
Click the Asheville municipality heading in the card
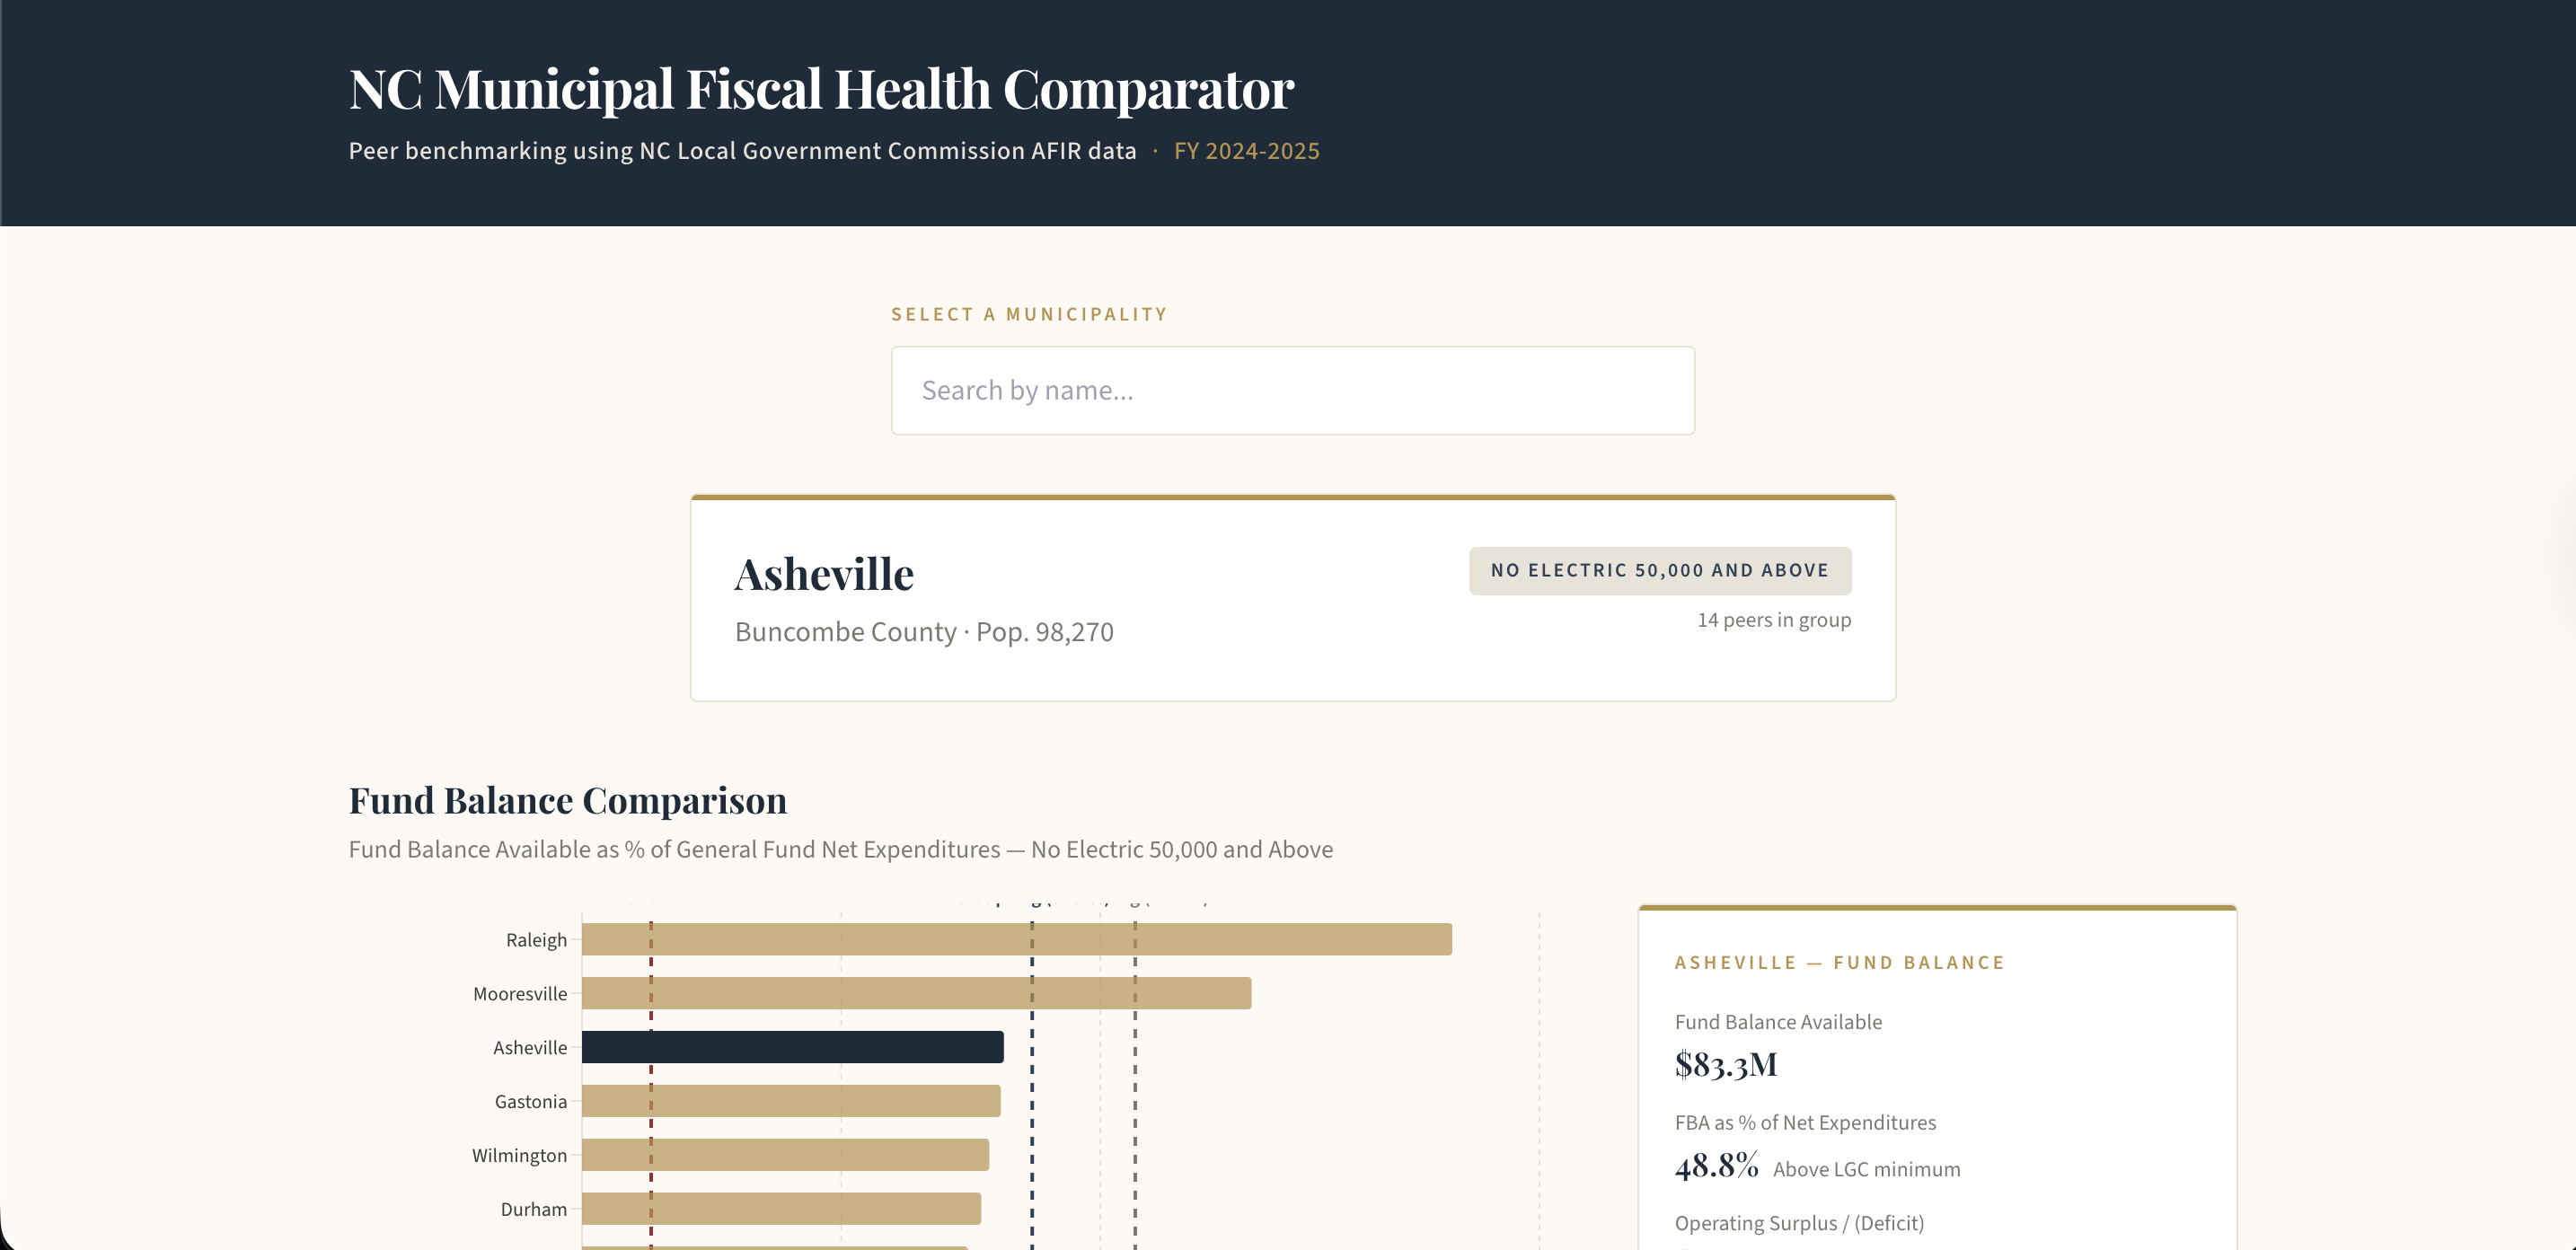824,572
